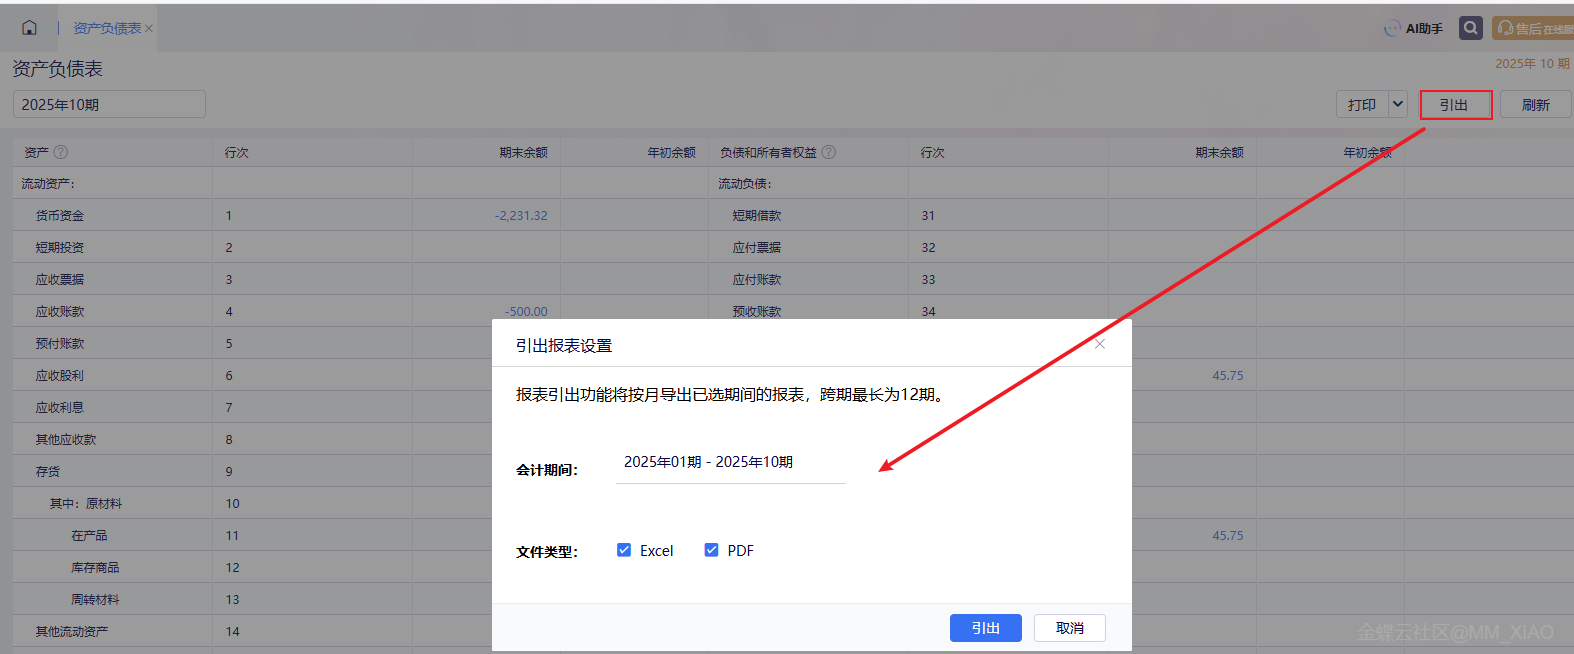The height and width of the screenshot is (654, 1574).
Task: Click the 年初余额 header under 资产
Action: click(671, 152)
